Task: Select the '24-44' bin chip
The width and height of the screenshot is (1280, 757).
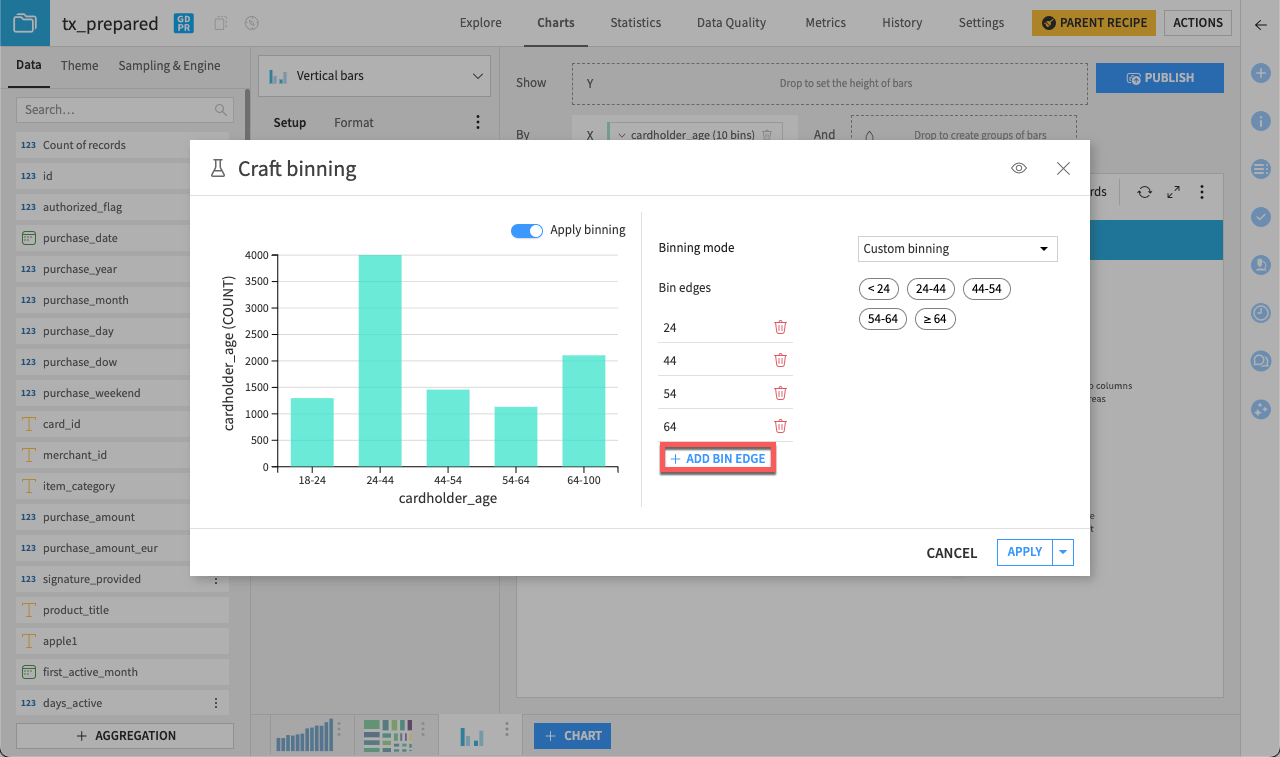Action: (930, 289)
